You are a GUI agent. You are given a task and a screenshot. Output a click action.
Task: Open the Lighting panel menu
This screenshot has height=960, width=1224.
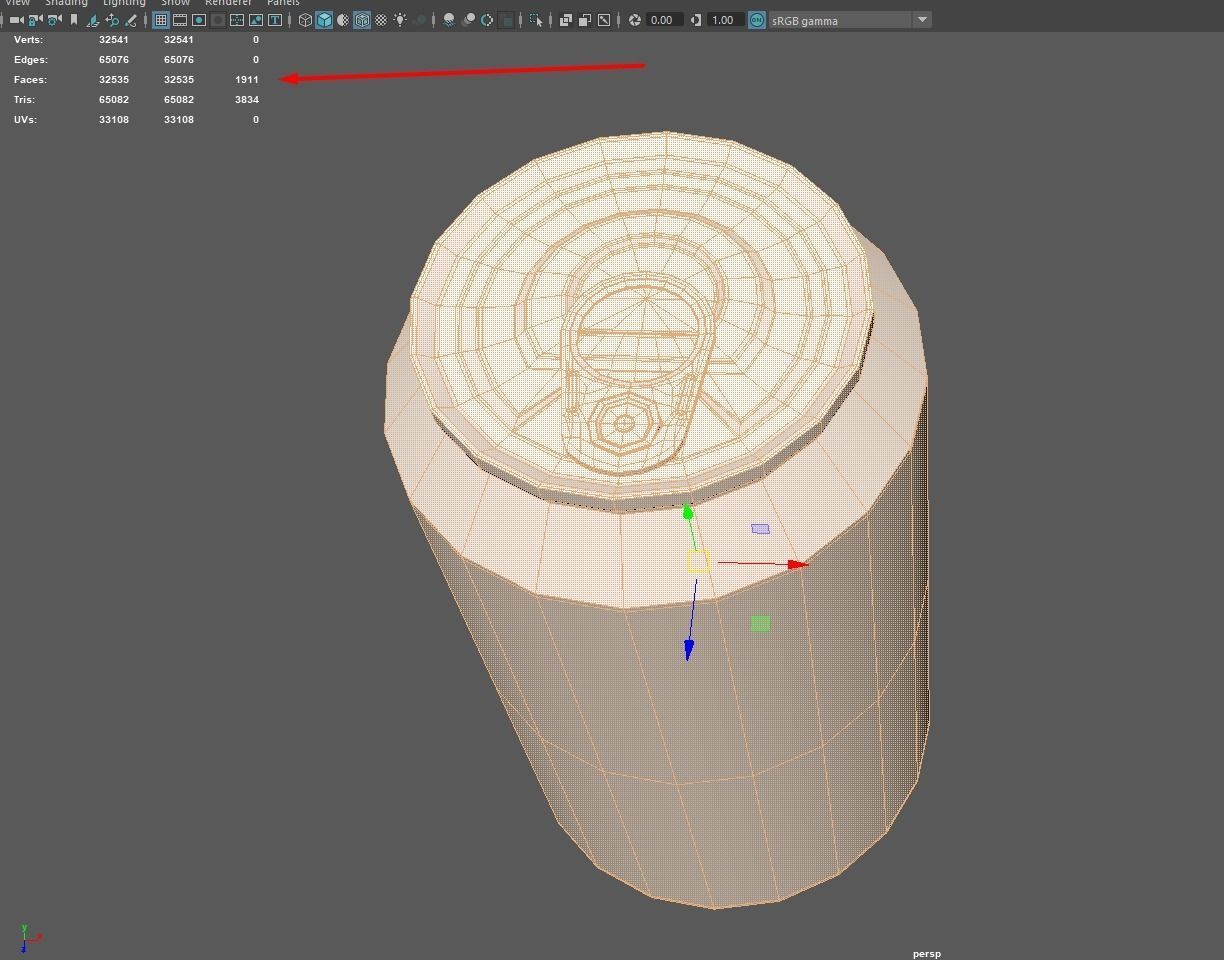[x=124, y=3]
